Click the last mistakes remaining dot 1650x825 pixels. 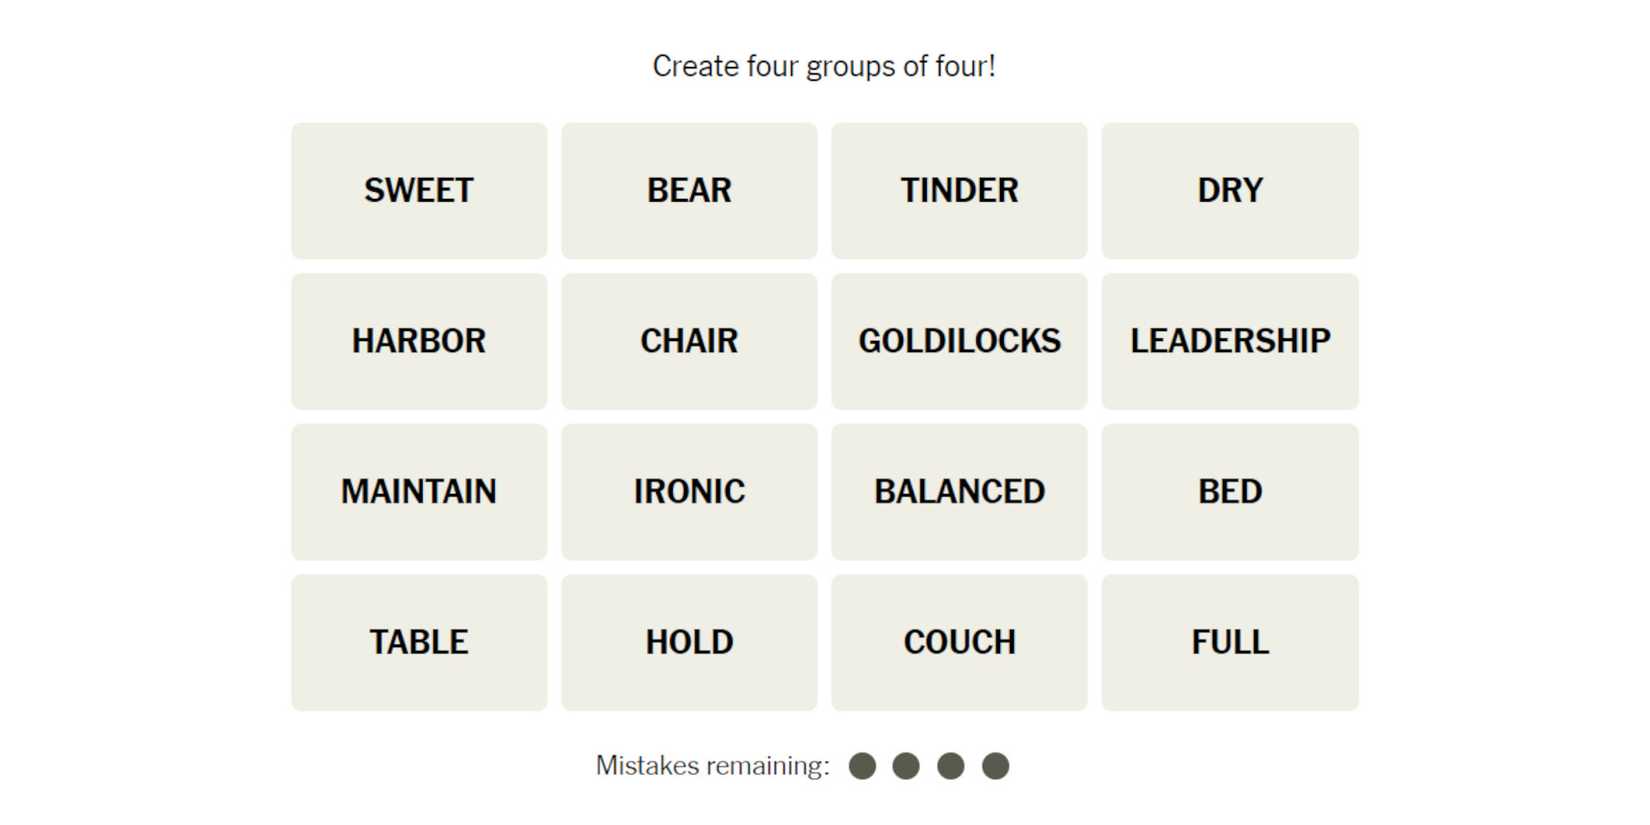(x=995, y=766)
